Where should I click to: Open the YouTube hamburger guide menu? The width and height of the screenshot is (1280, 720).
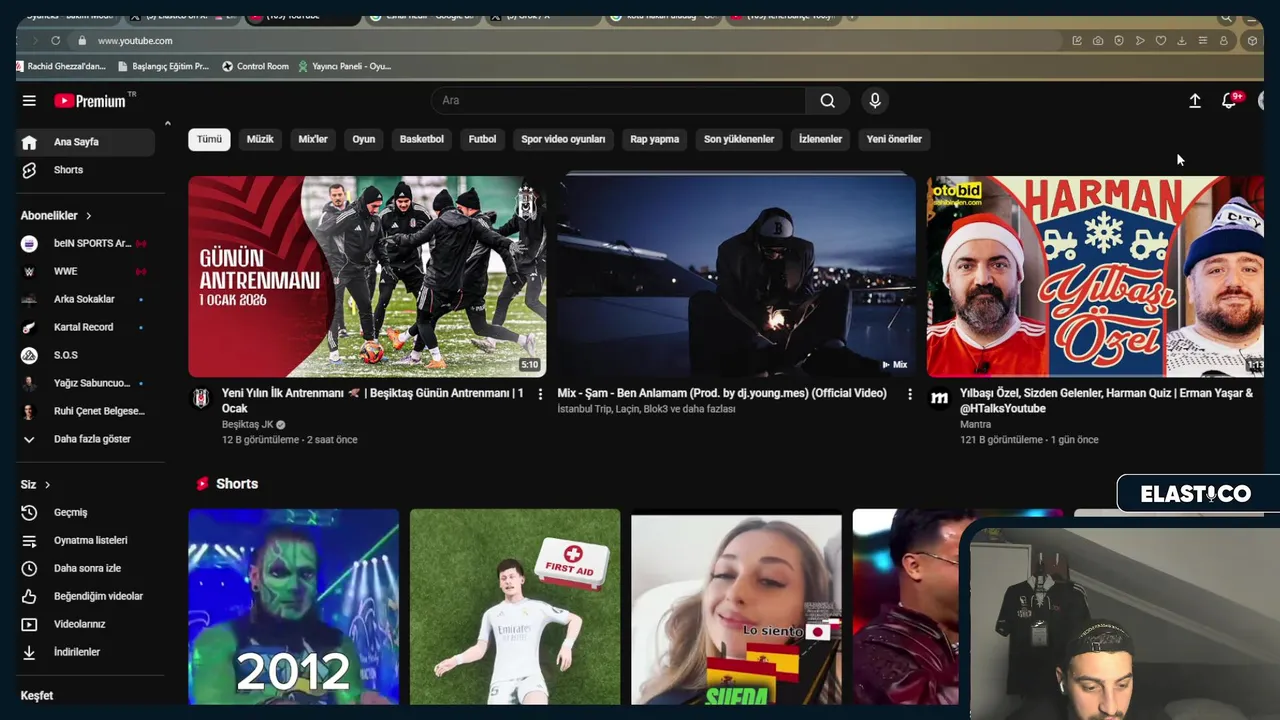click(x=29, y=101)
